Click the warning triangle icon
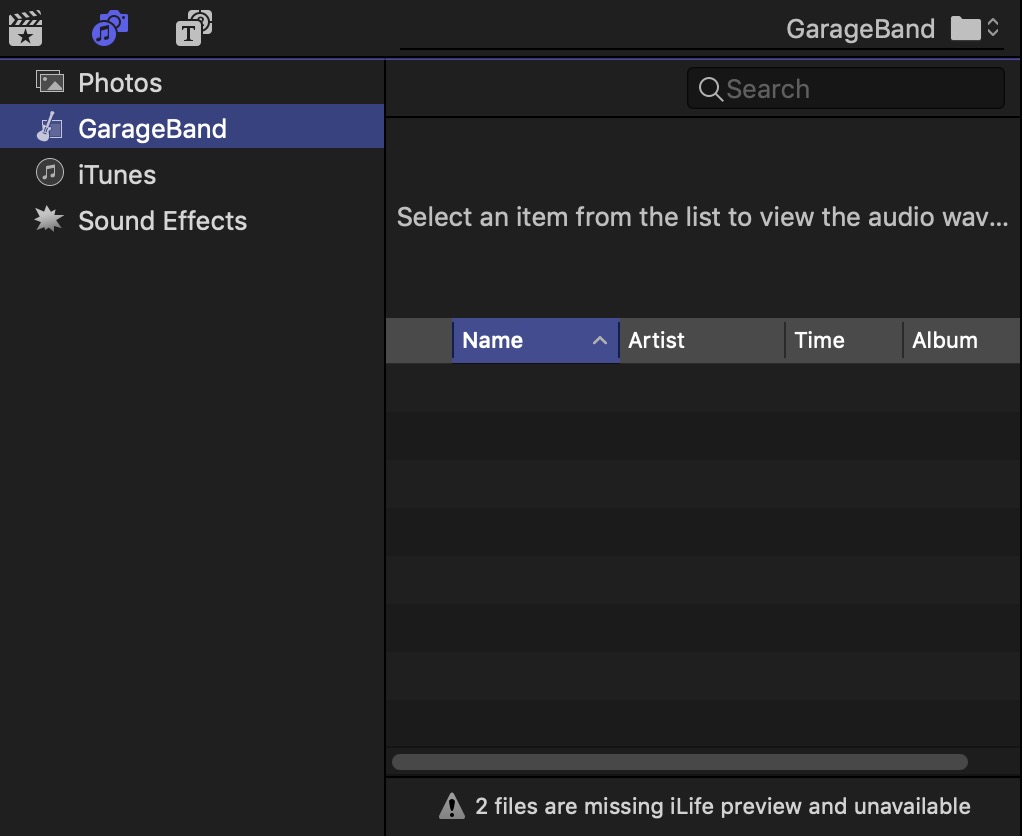The height and width of the screenshot is (836, 1022). (x=452, y=806)
